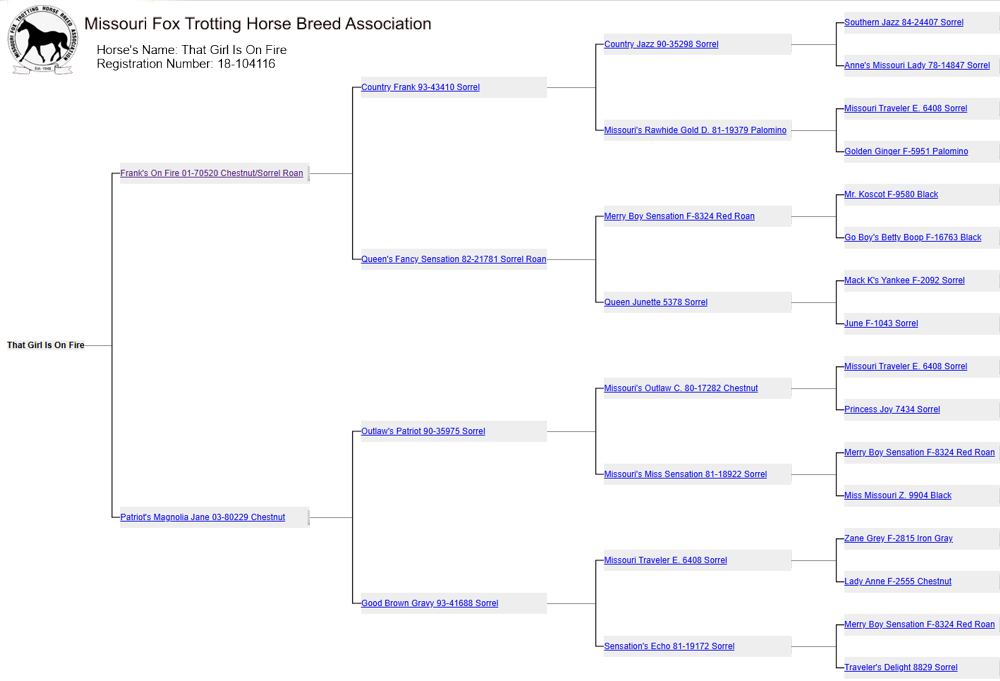Click Missouri's Rawhide Gold D. Palomino link

695,130
